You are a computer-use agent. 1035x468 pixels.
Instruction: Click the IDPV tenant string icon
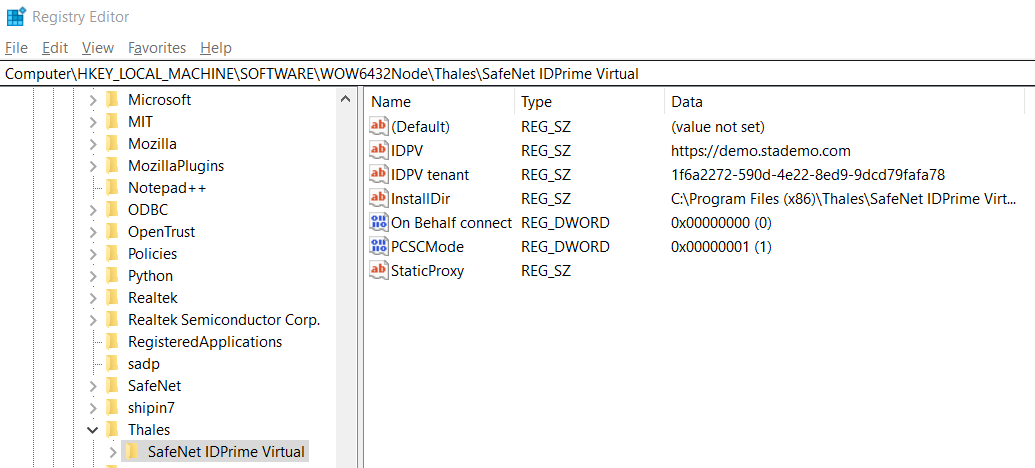(378, 174)
